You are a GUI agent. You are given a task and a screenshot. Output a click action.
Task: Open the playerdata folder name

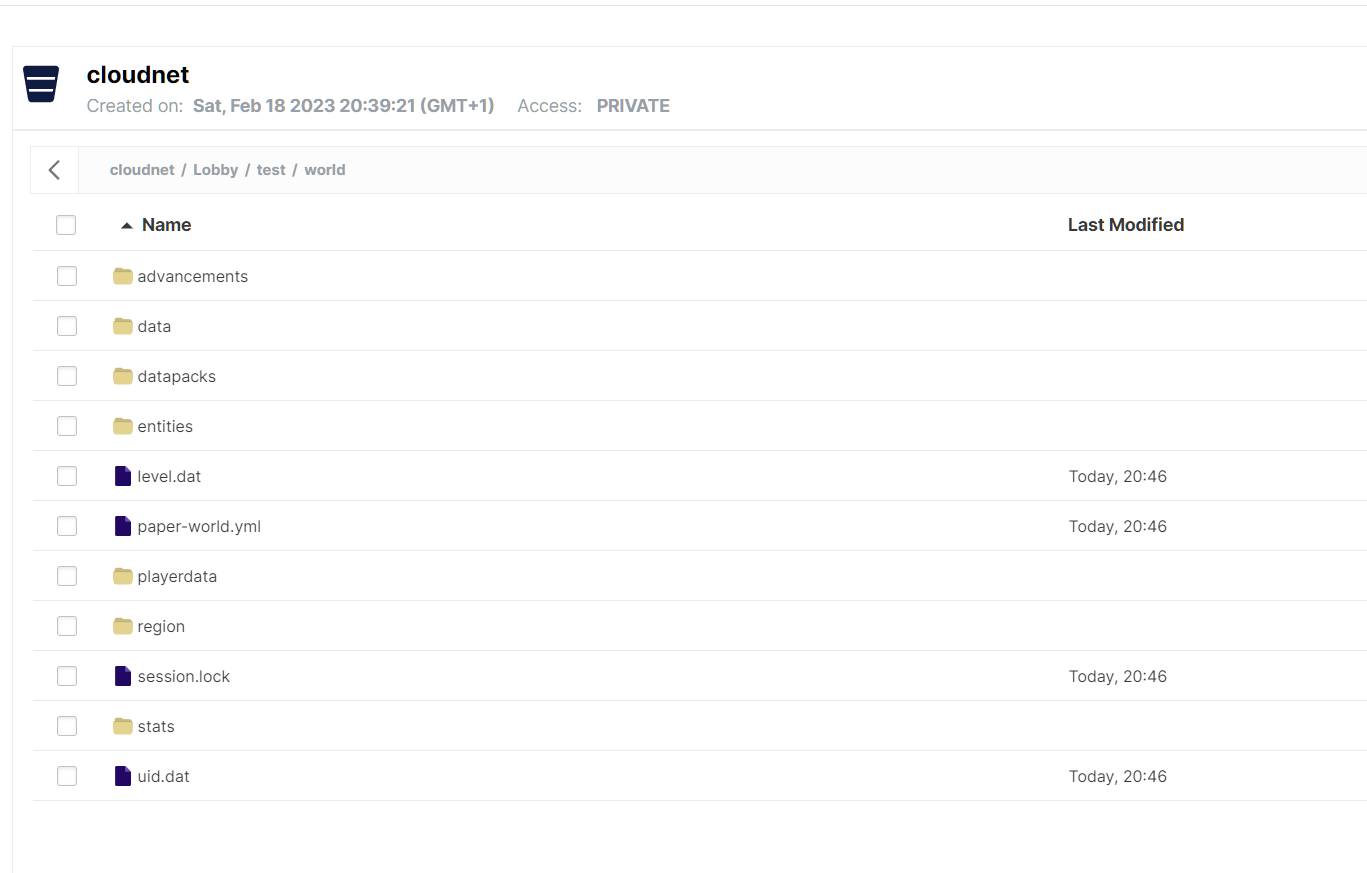point(177,576)
